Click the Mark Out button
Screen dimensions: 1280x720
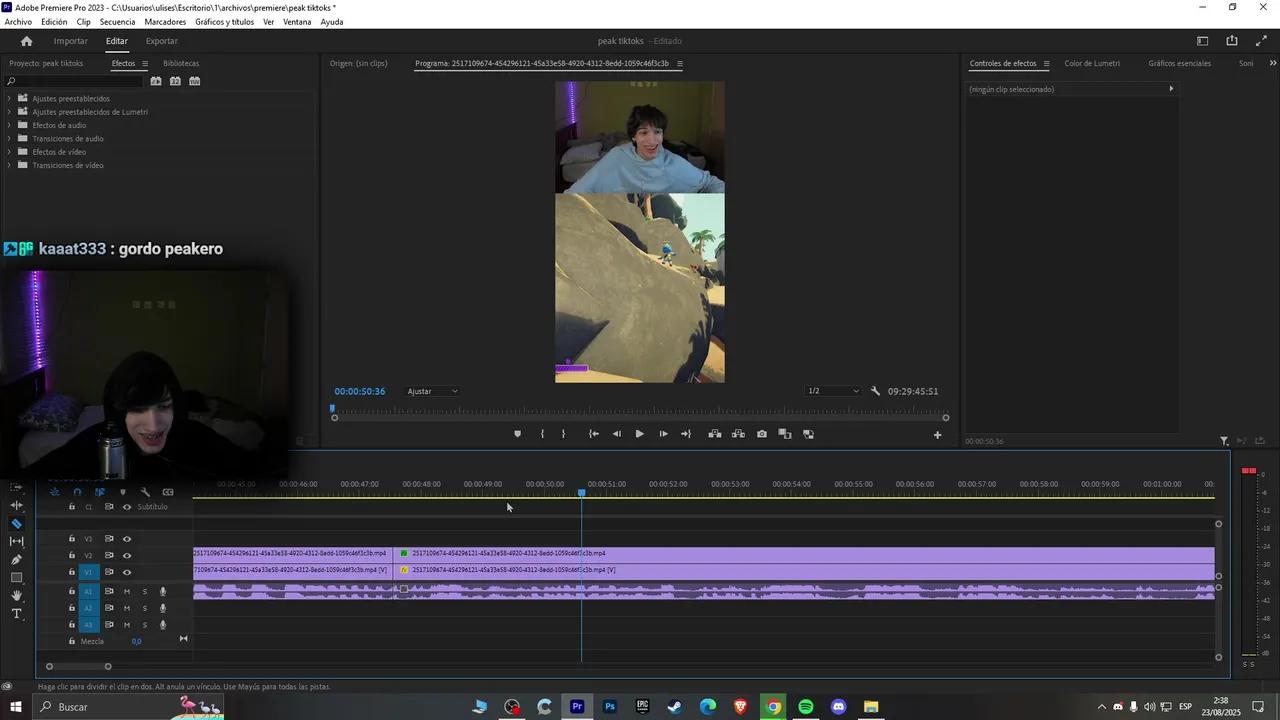pyautogui.click(x=563, y=434)
